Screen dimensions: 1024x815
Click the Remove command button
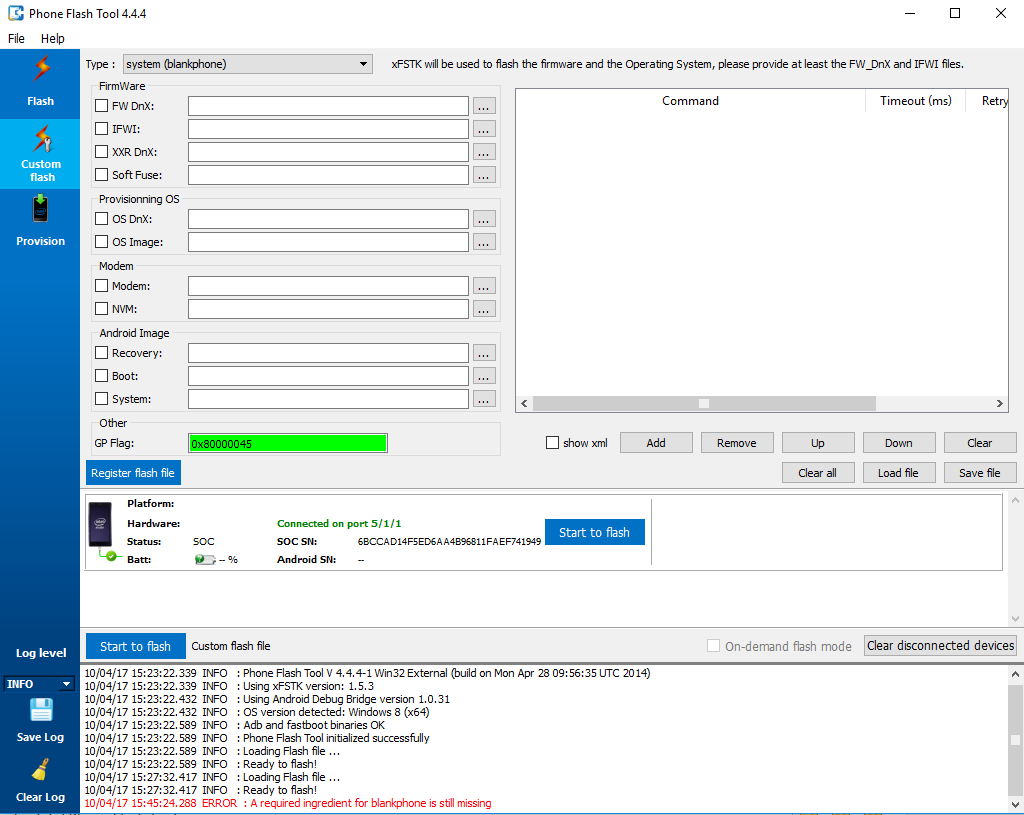737,443
